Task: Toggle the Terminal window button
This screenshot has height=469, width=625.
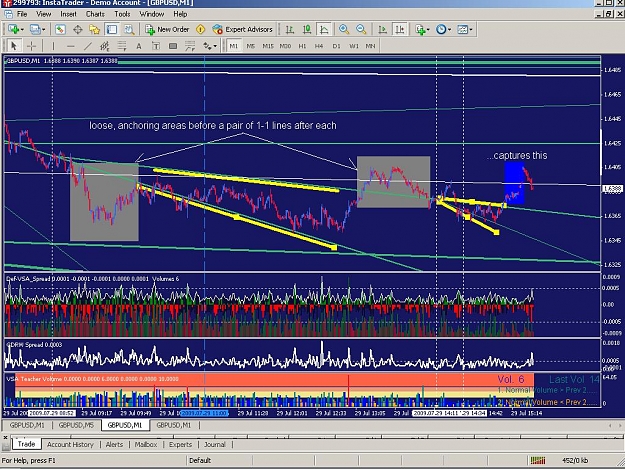Action: [x=112, y=29]
